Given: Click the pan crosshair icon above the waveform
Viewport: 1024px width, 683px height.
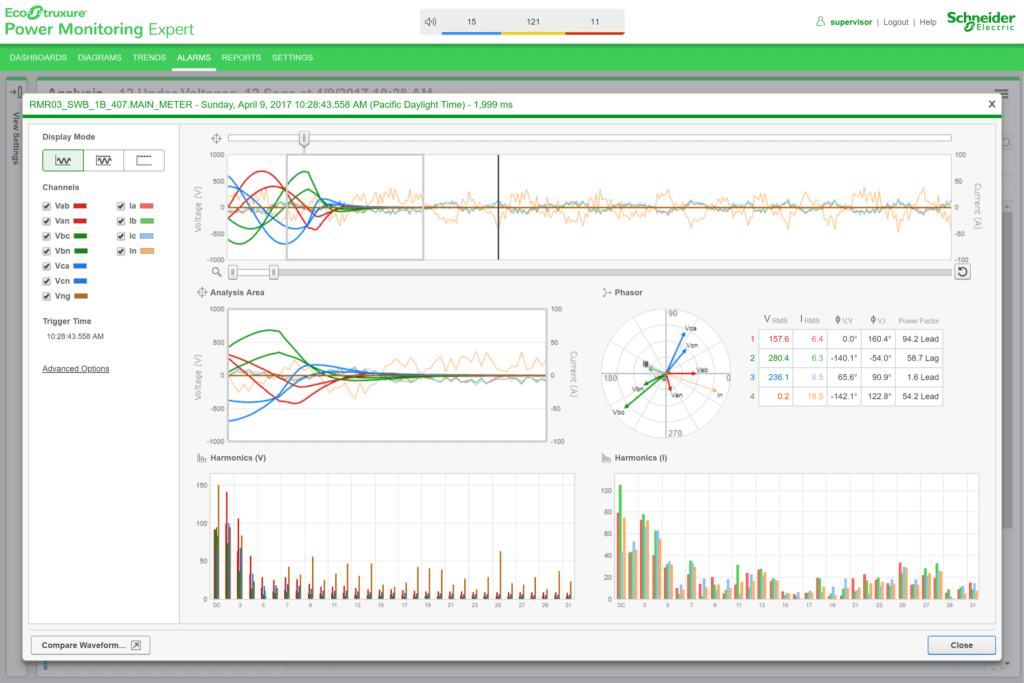Looking at the screenshot, I should tap(216, 138).
